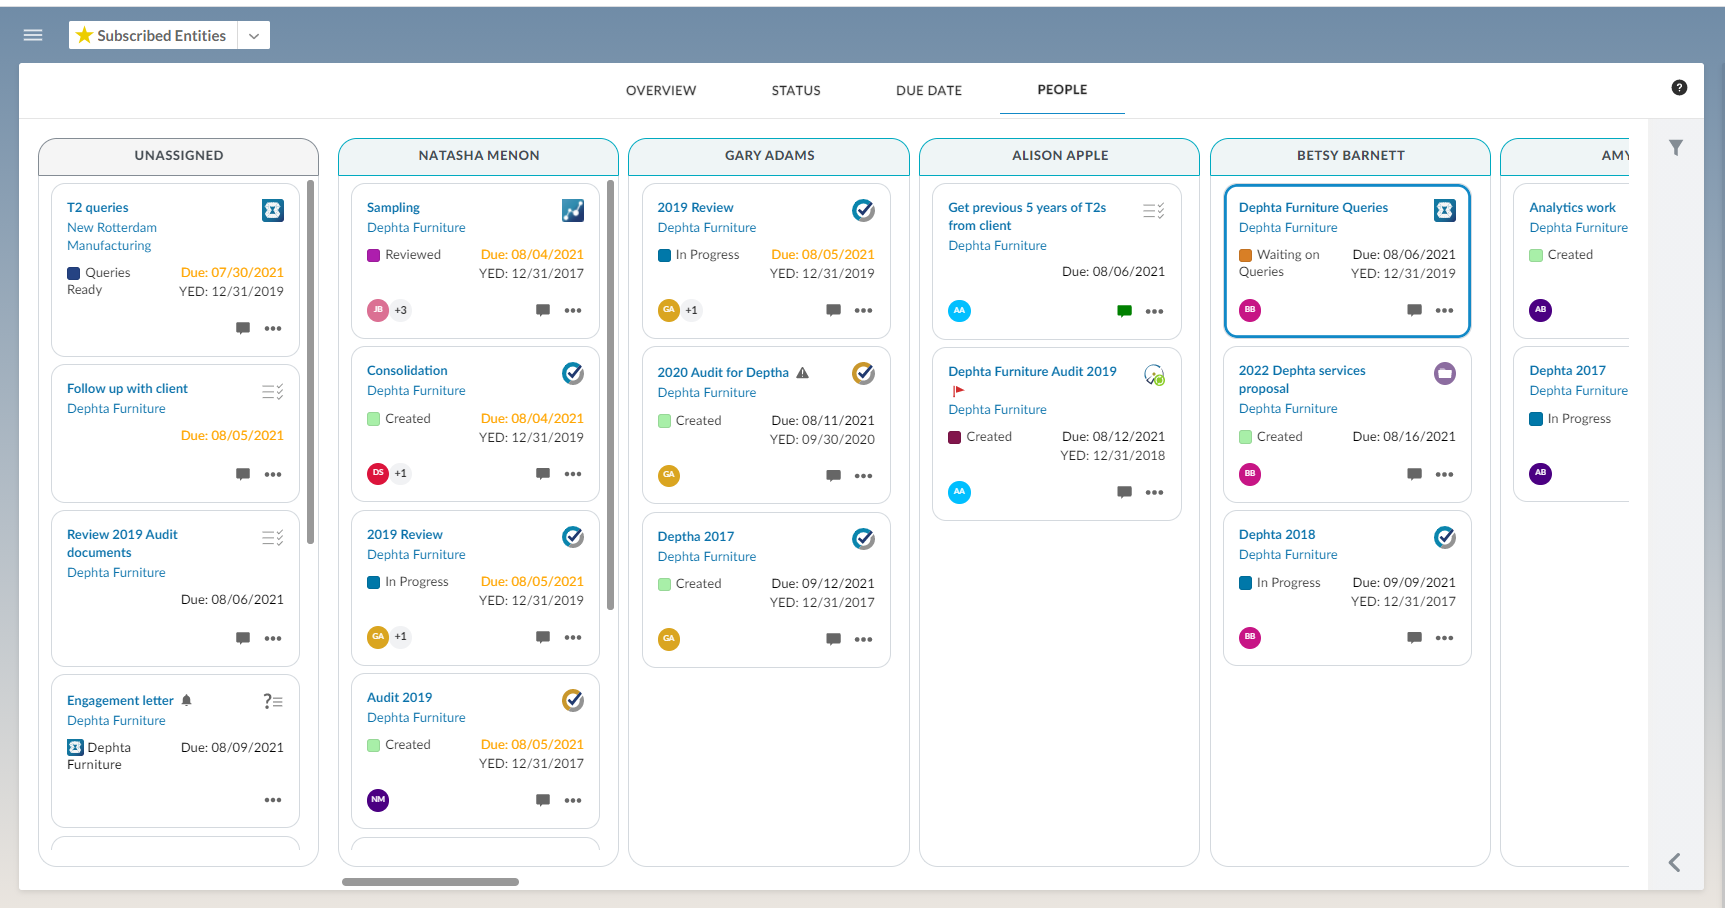Toggle checklist icon on Follow up with client
The image size is (1725, 908).
pos(272,391)
